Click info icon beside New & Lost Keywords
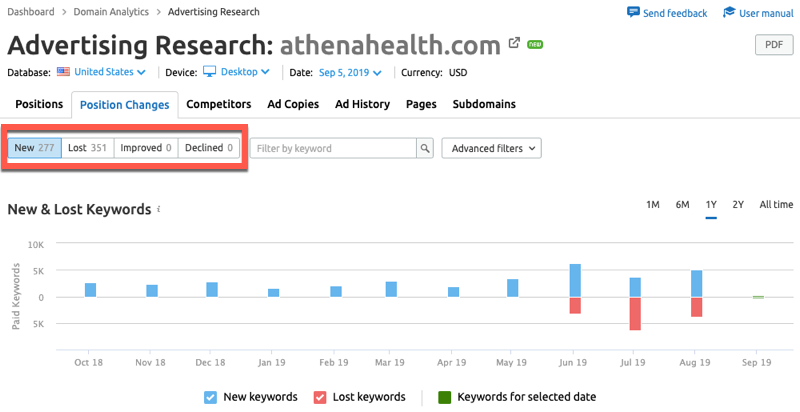Screen dimensions: 800x412 [x=159, y=210]
